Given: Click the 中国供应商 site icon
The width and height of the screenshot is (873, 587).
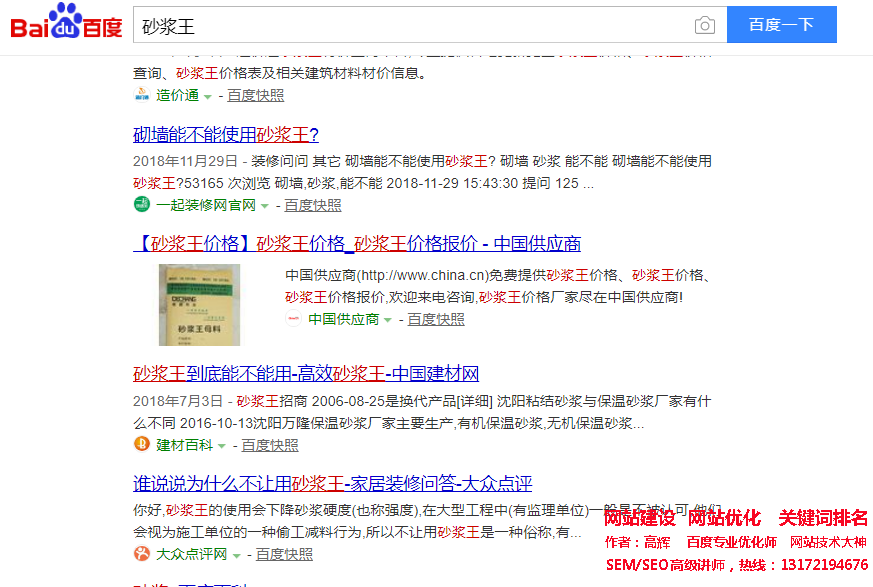Looking at the screenshot, I should pyautogui.click(x=293, y=319).
